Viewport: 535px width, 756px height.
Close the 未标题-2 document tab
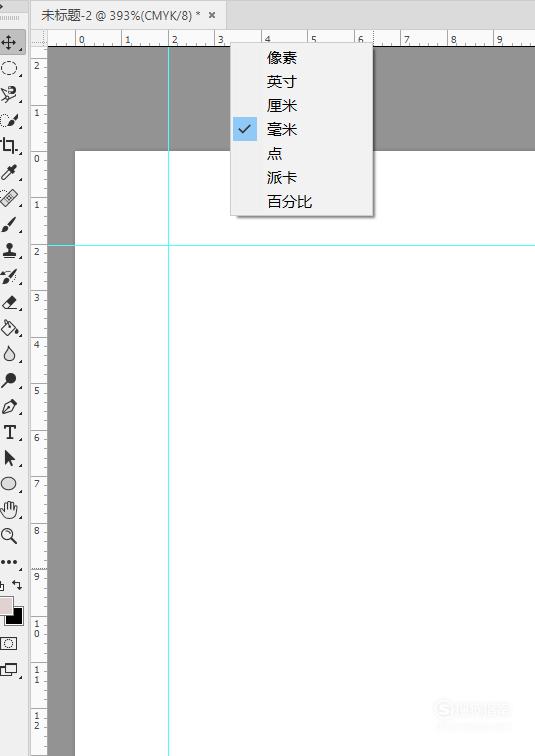[x=212, y=15]
